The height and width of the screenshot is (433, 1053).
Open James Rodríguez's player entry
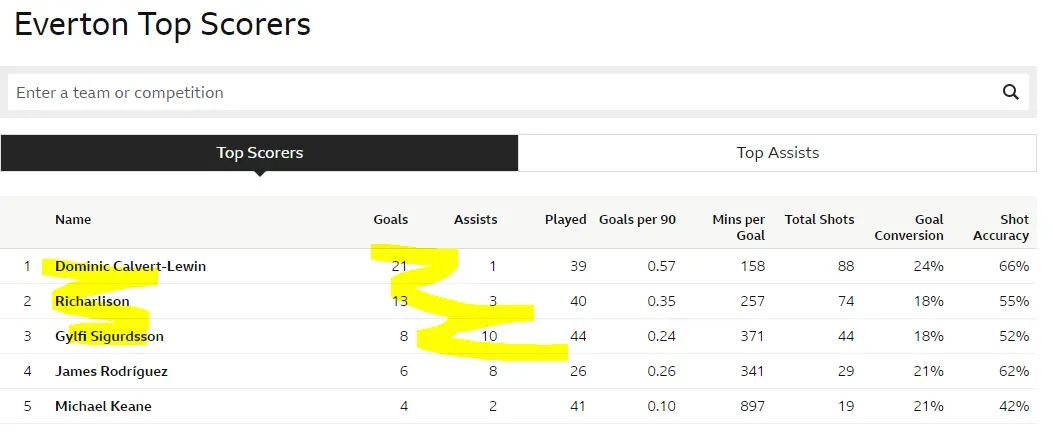point(111,371)
